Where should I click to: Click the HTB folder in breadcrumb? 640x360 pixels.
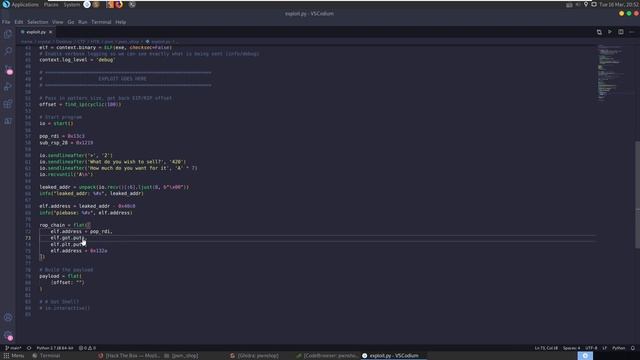[95, 42]
